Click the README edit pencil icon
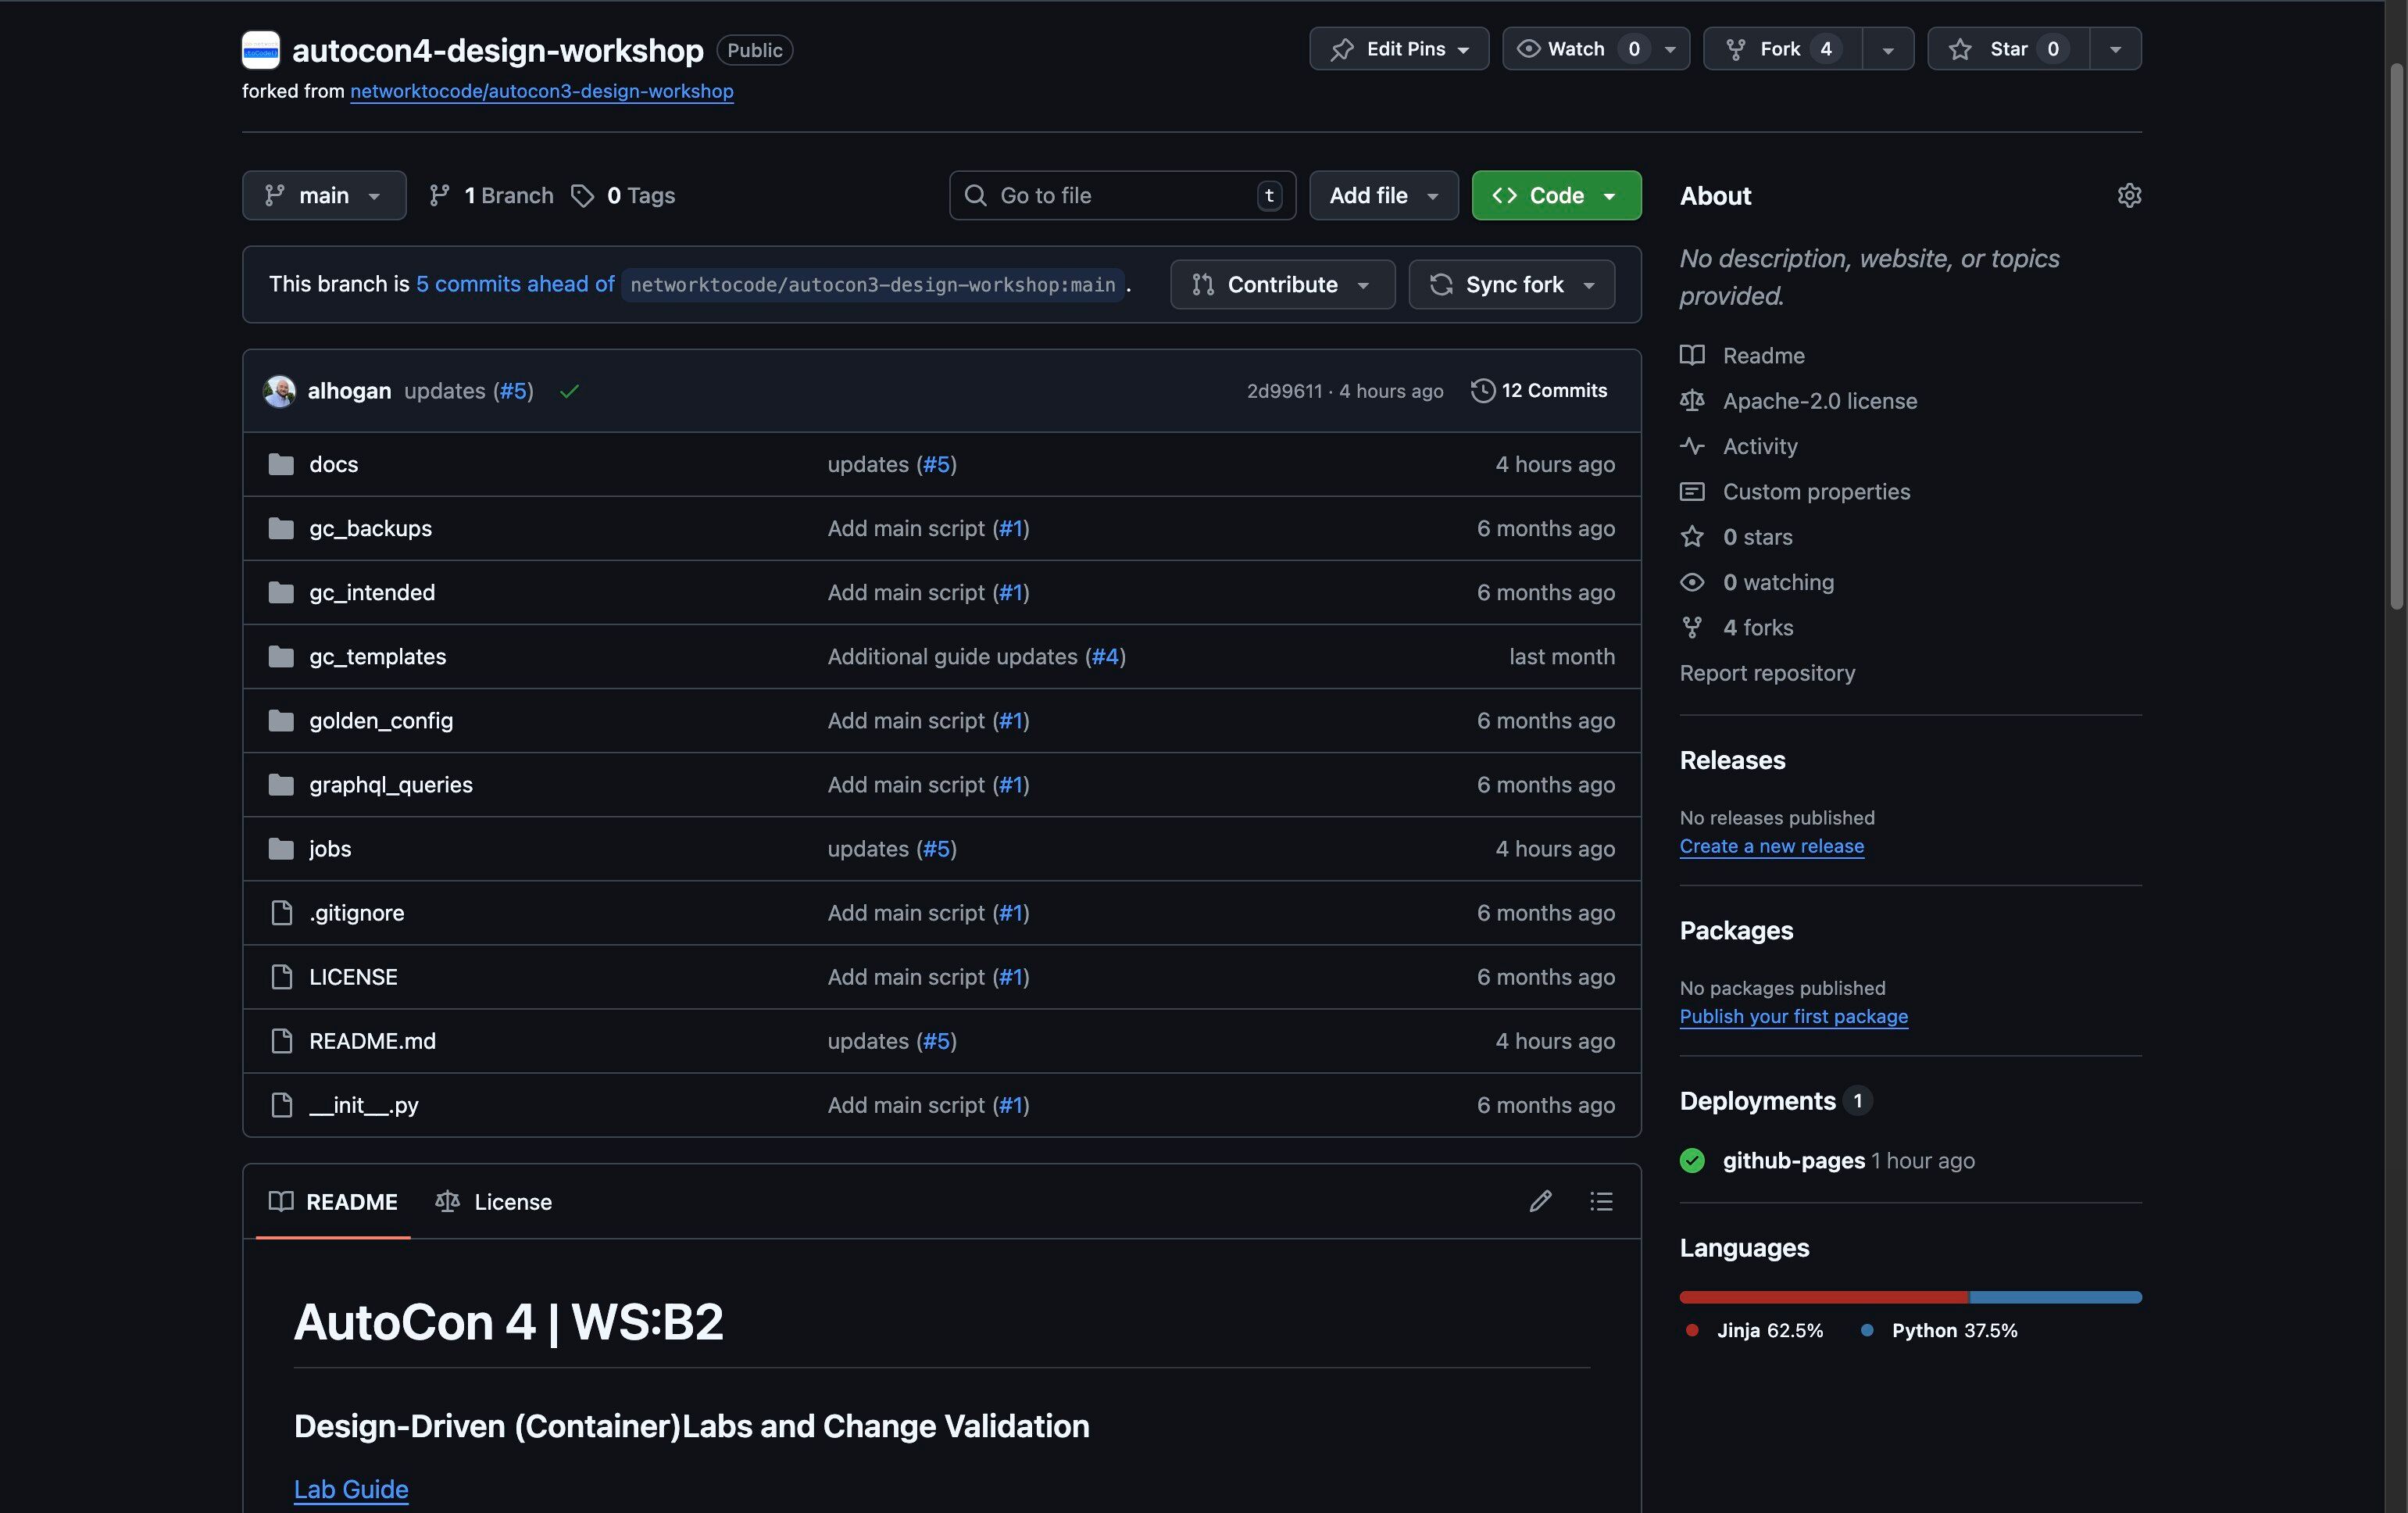 (x=1540, y=1201)
